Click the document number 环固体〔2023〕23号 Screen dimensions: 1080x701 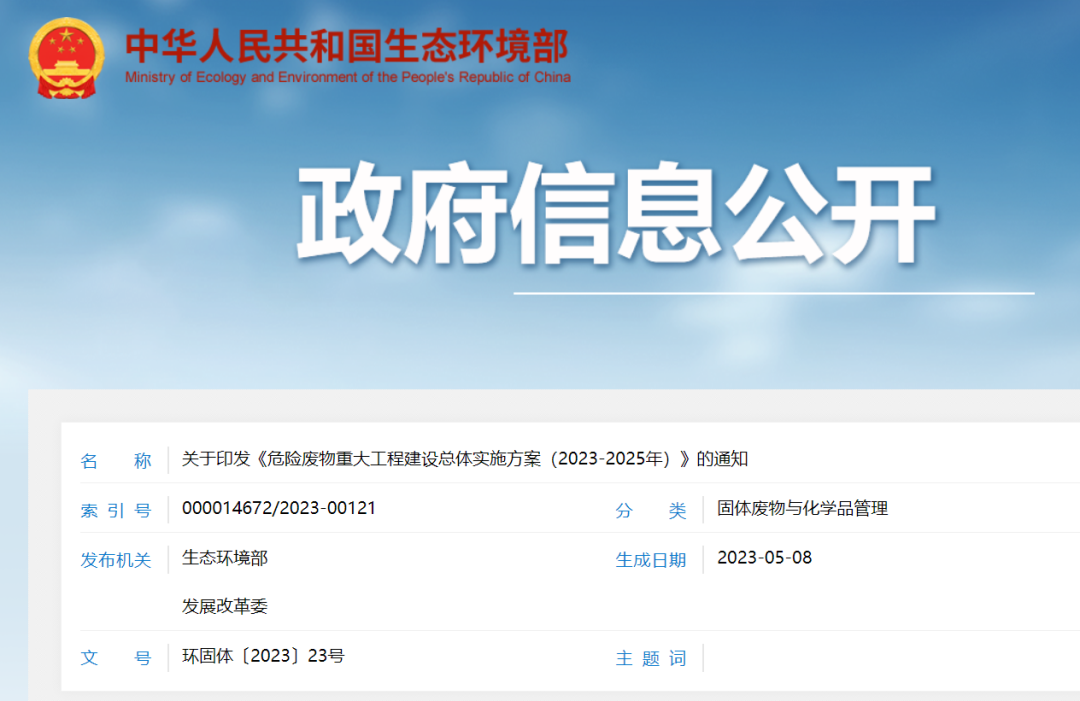click(x=263, y=656)
